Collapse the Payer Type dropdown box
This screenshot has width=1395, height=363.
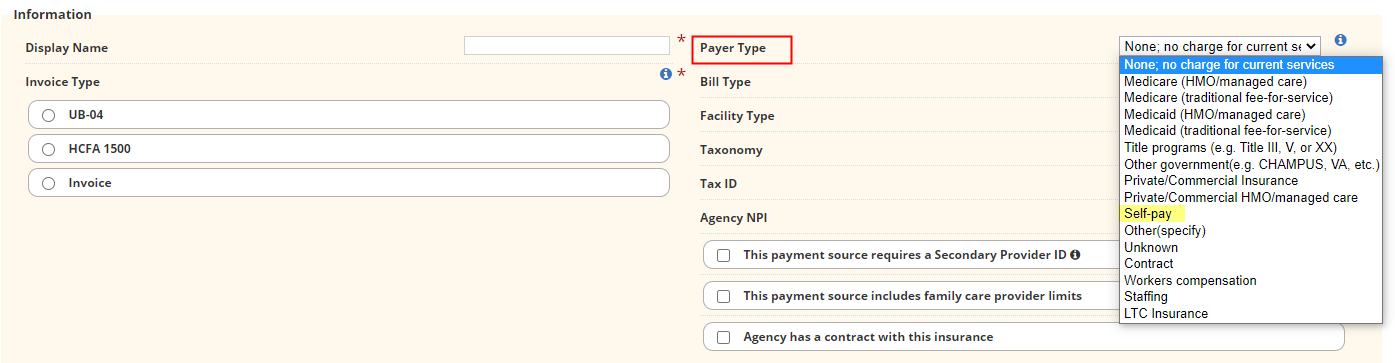pos(1220,46)
